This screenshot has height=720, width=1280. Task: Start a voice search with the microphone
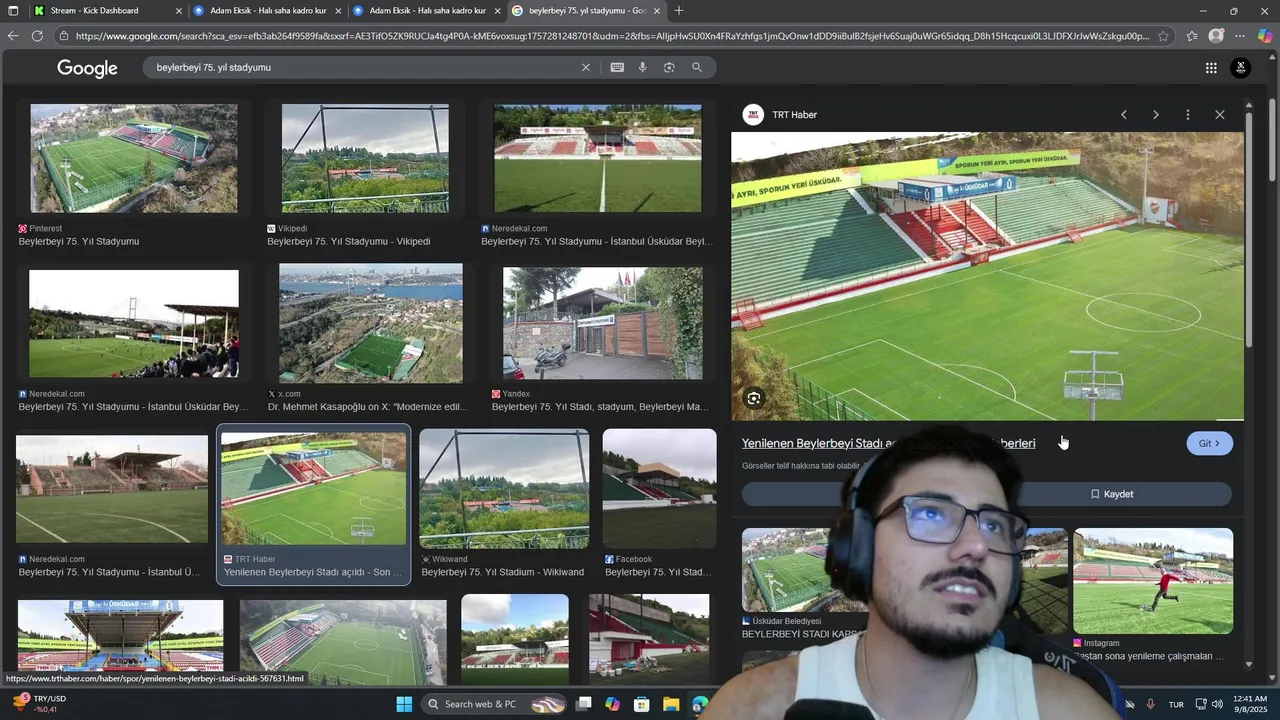point(642,67)
